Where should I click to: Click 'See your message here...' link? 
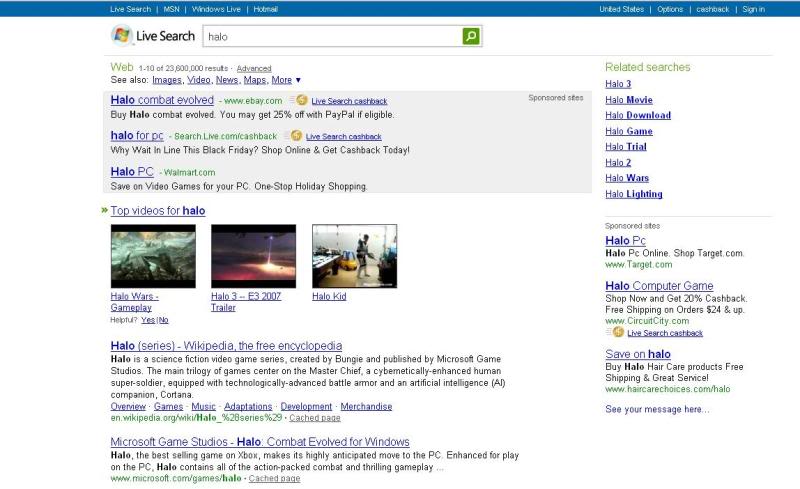pyautogui.click(x=657, y=409)
